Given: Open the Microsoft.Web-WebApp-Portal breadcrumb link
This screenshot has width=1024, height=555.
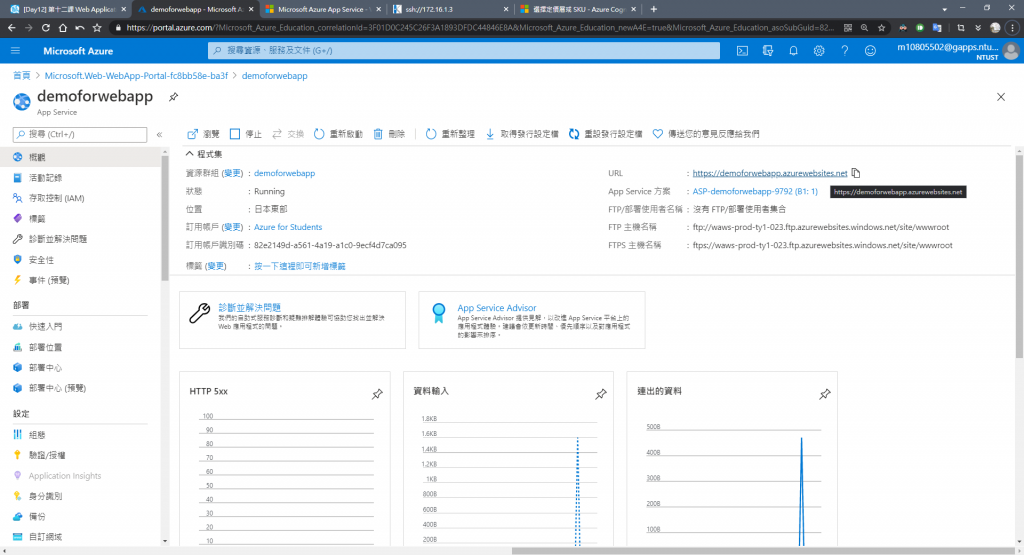Looking at the screenshot, I should click(x=136, y=76).
